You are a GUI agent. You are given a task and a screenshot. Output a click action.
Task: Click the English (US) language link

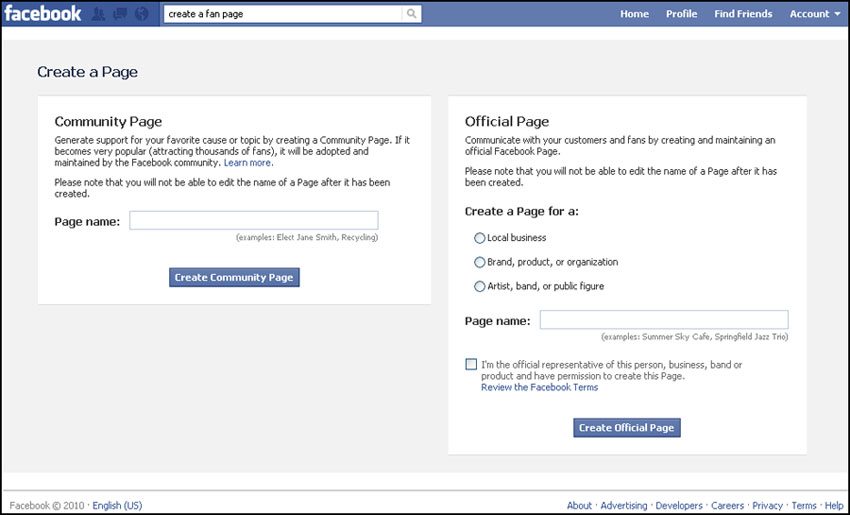117,505
